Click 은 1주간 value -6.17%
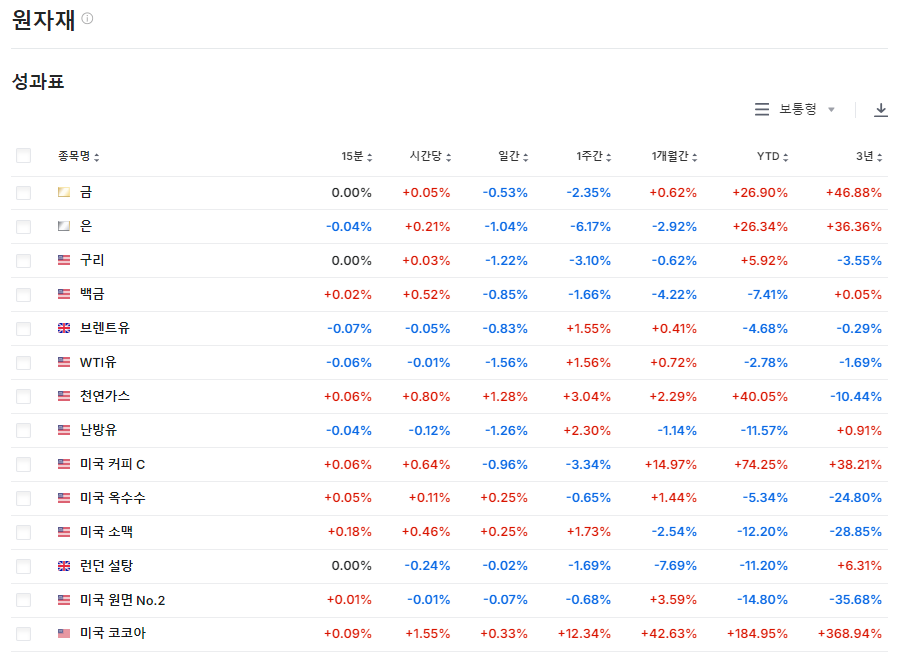Viewport: 910px width, 662px height. [590, 226]
